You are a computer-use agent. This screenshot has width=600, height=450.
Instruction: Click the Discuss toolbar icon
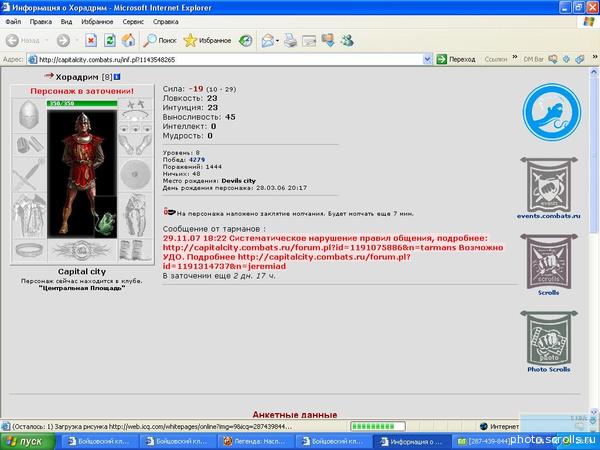click(x=328, y=40)
